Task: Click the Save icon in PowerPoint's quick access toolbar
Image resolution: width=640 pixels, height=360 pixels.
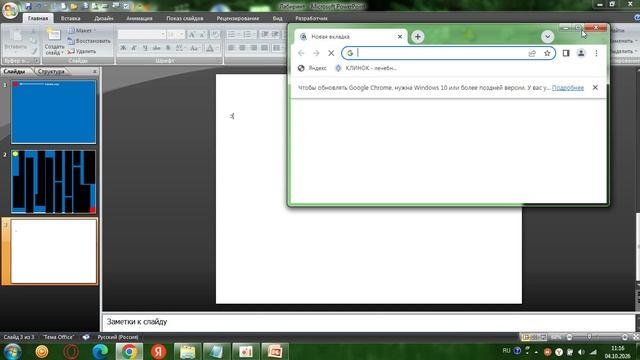Action: 28,6
